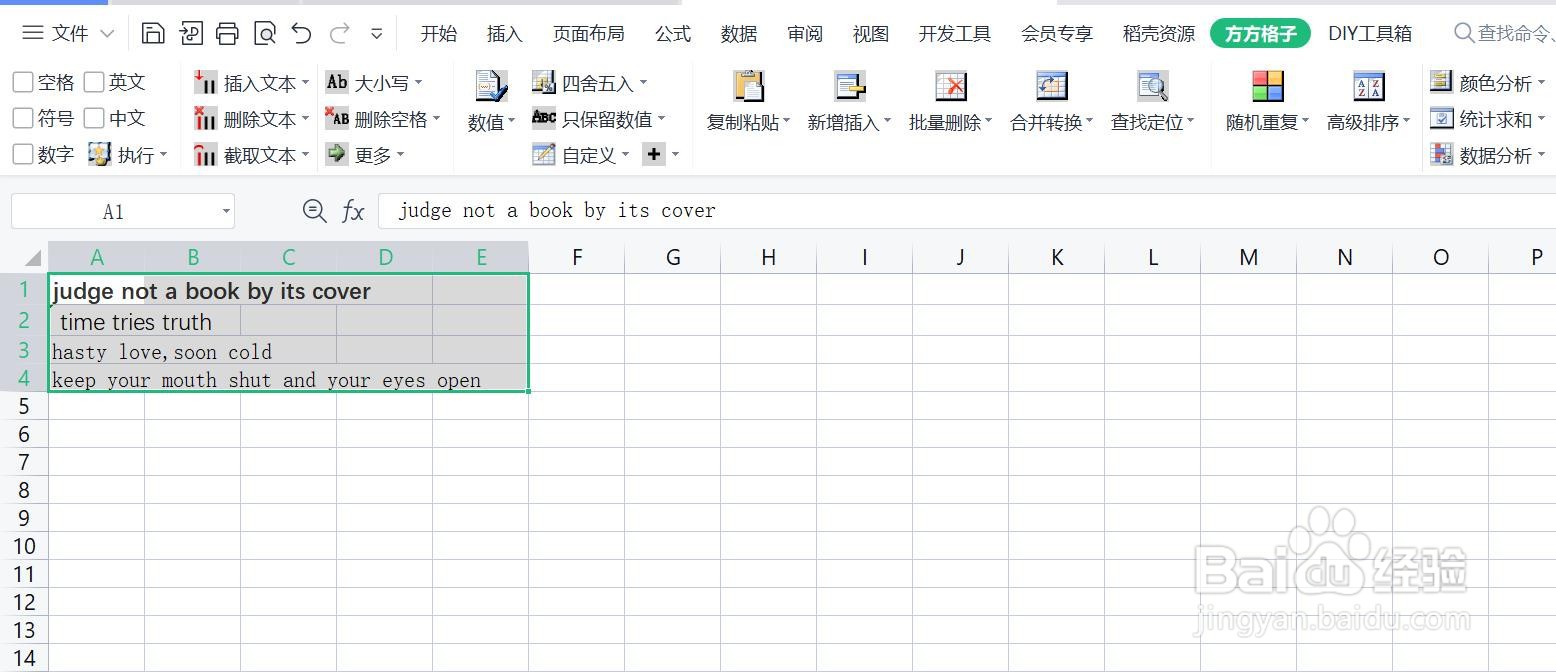
Task: Click the 大小写 case icon
Action: (x=337, y=82)
